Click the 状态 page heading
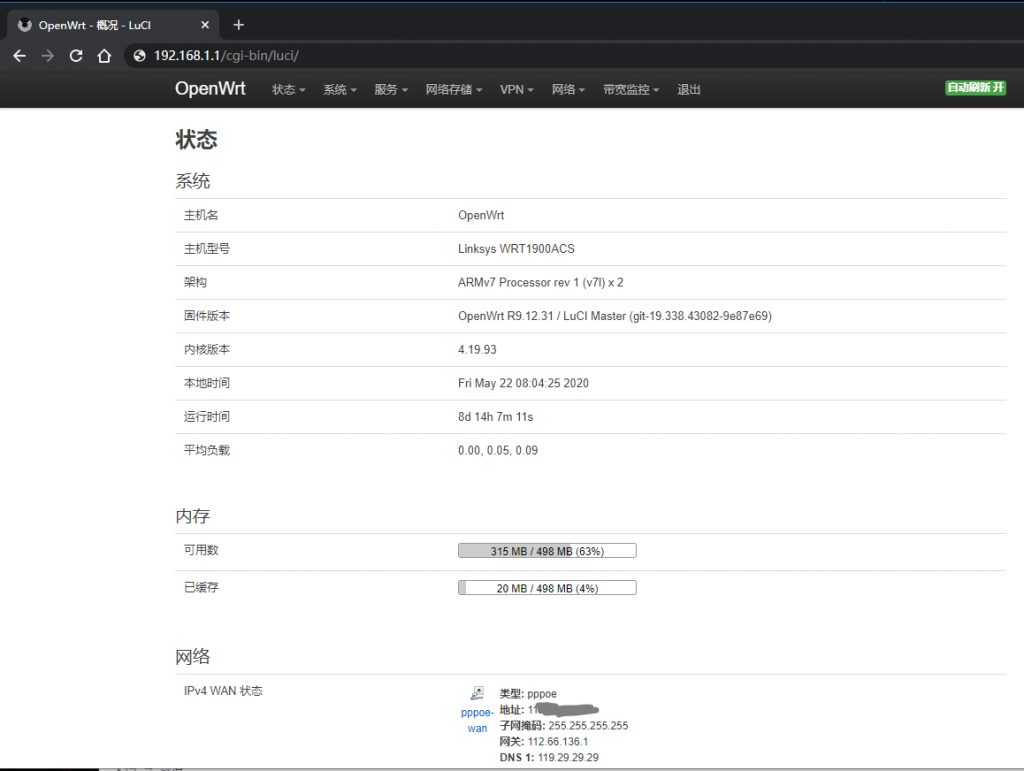The width and height of the screenshot is (1024, 771). pyautogui.click(x=197, y=140)
